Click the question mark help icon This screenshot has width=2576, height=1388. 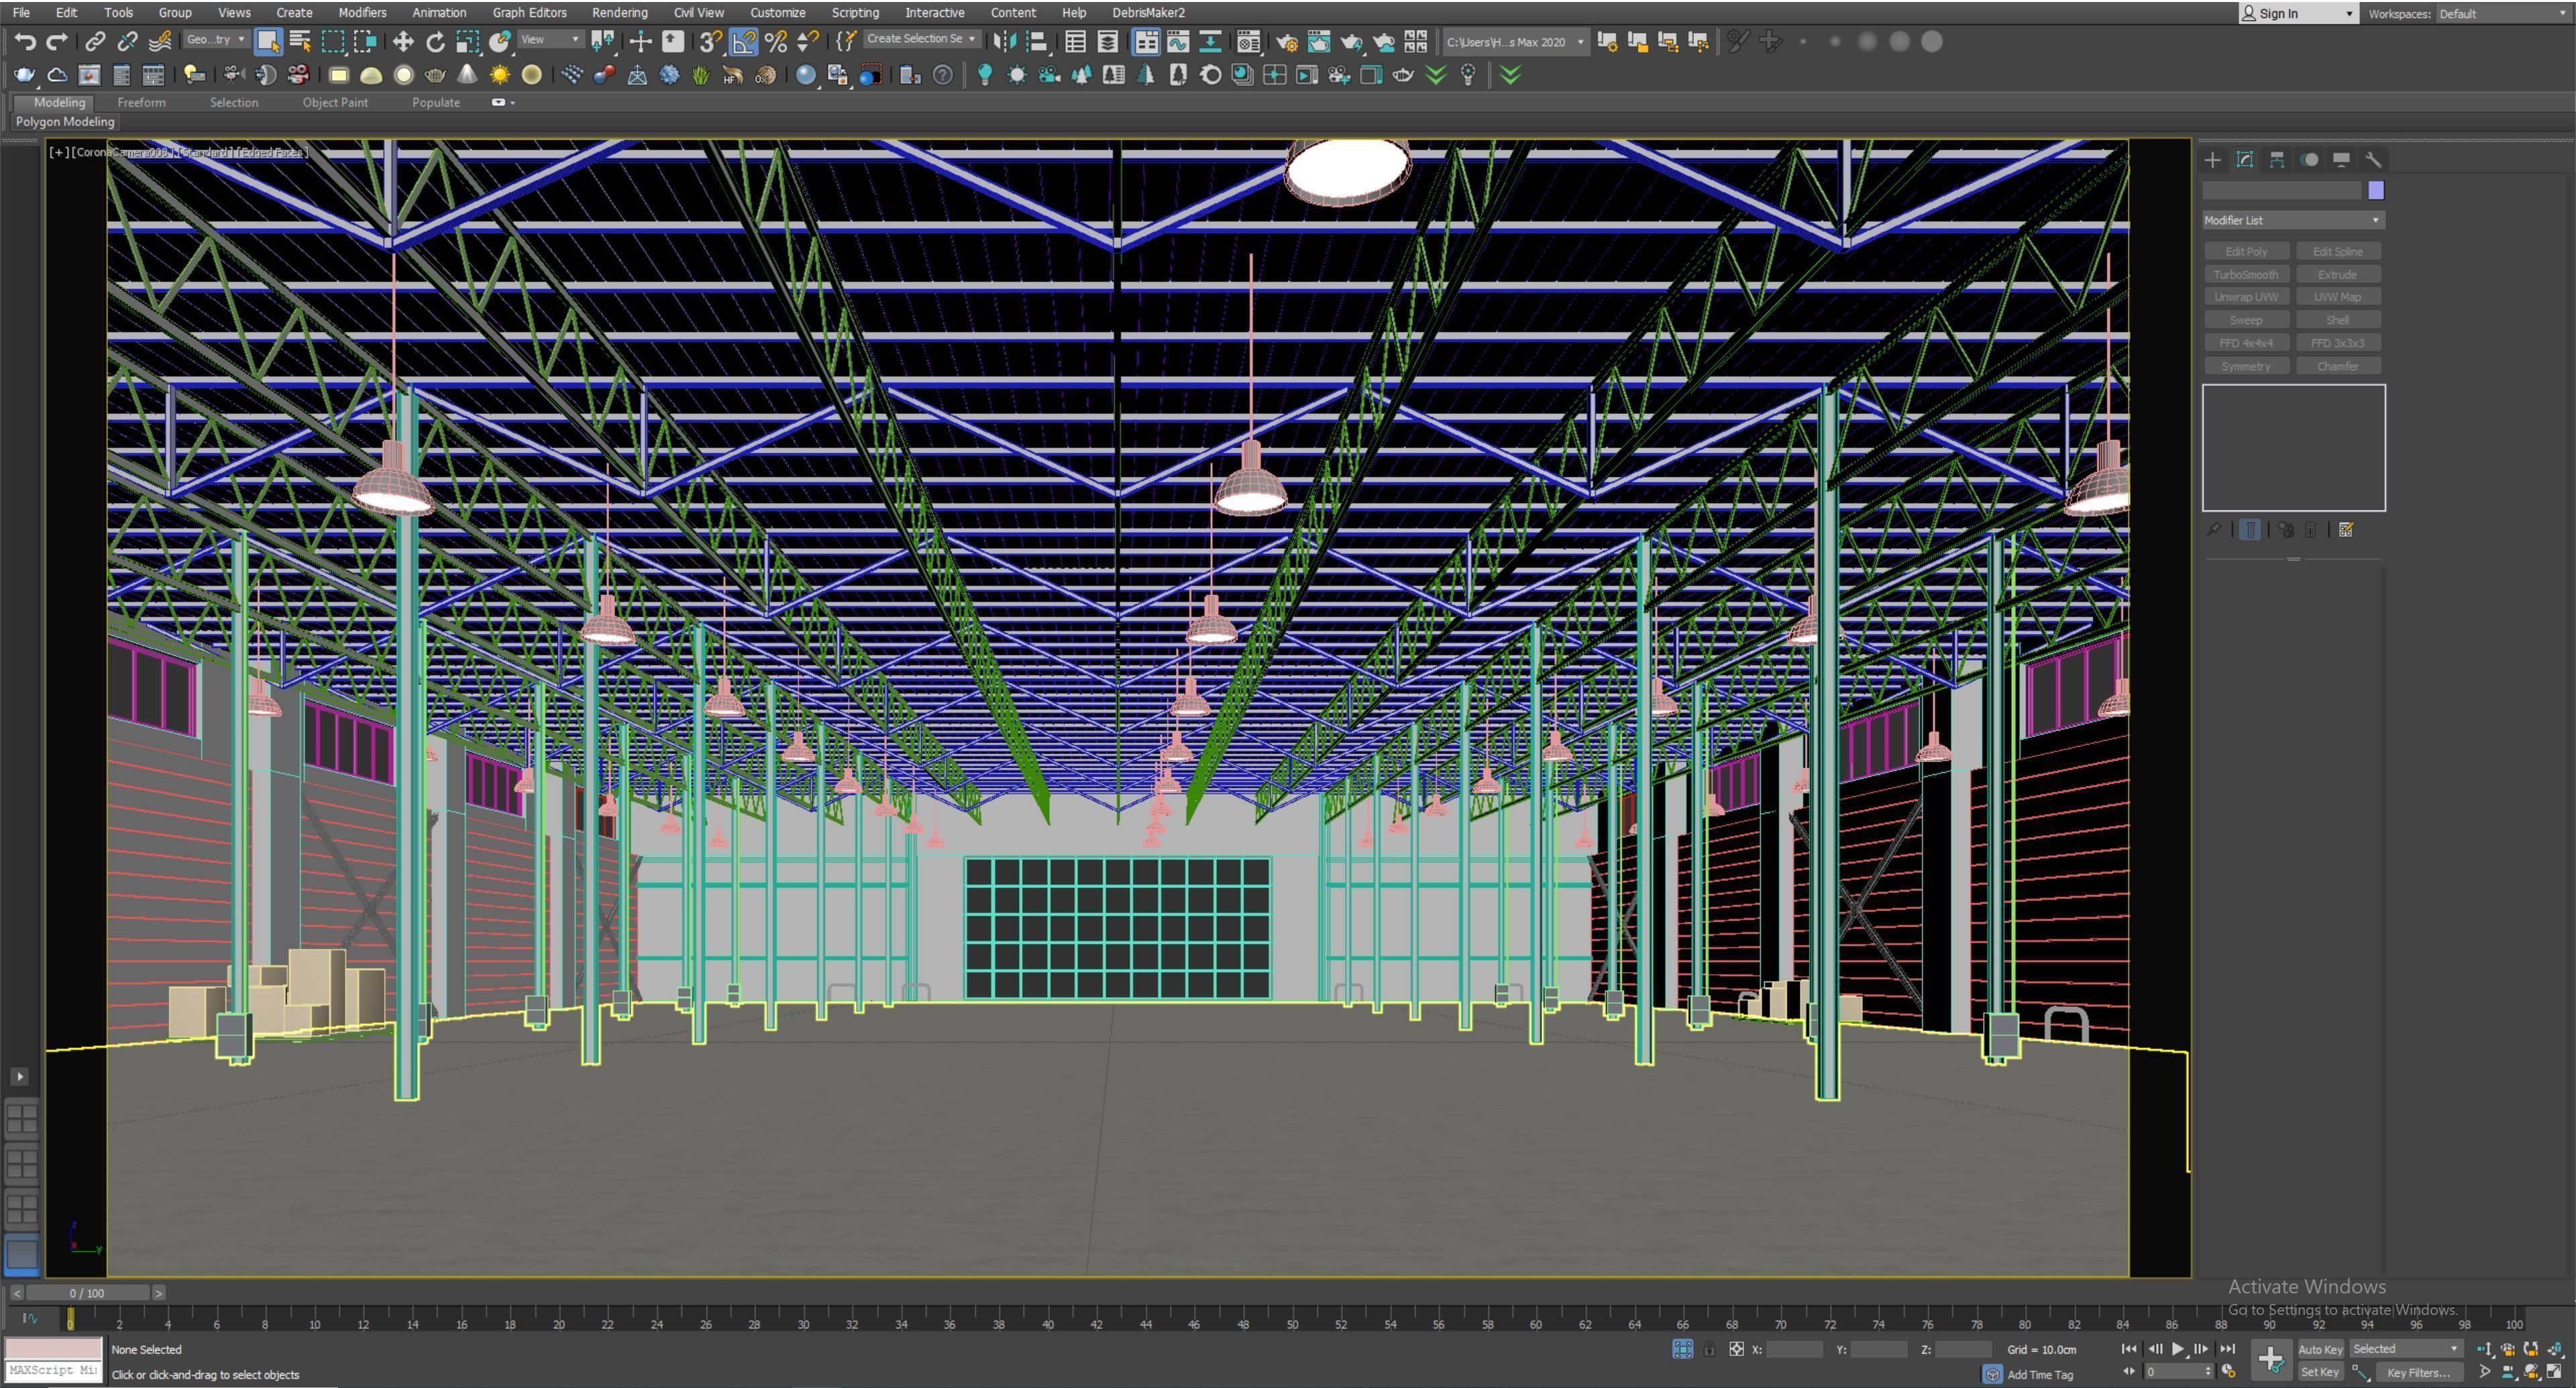(942, 75)
